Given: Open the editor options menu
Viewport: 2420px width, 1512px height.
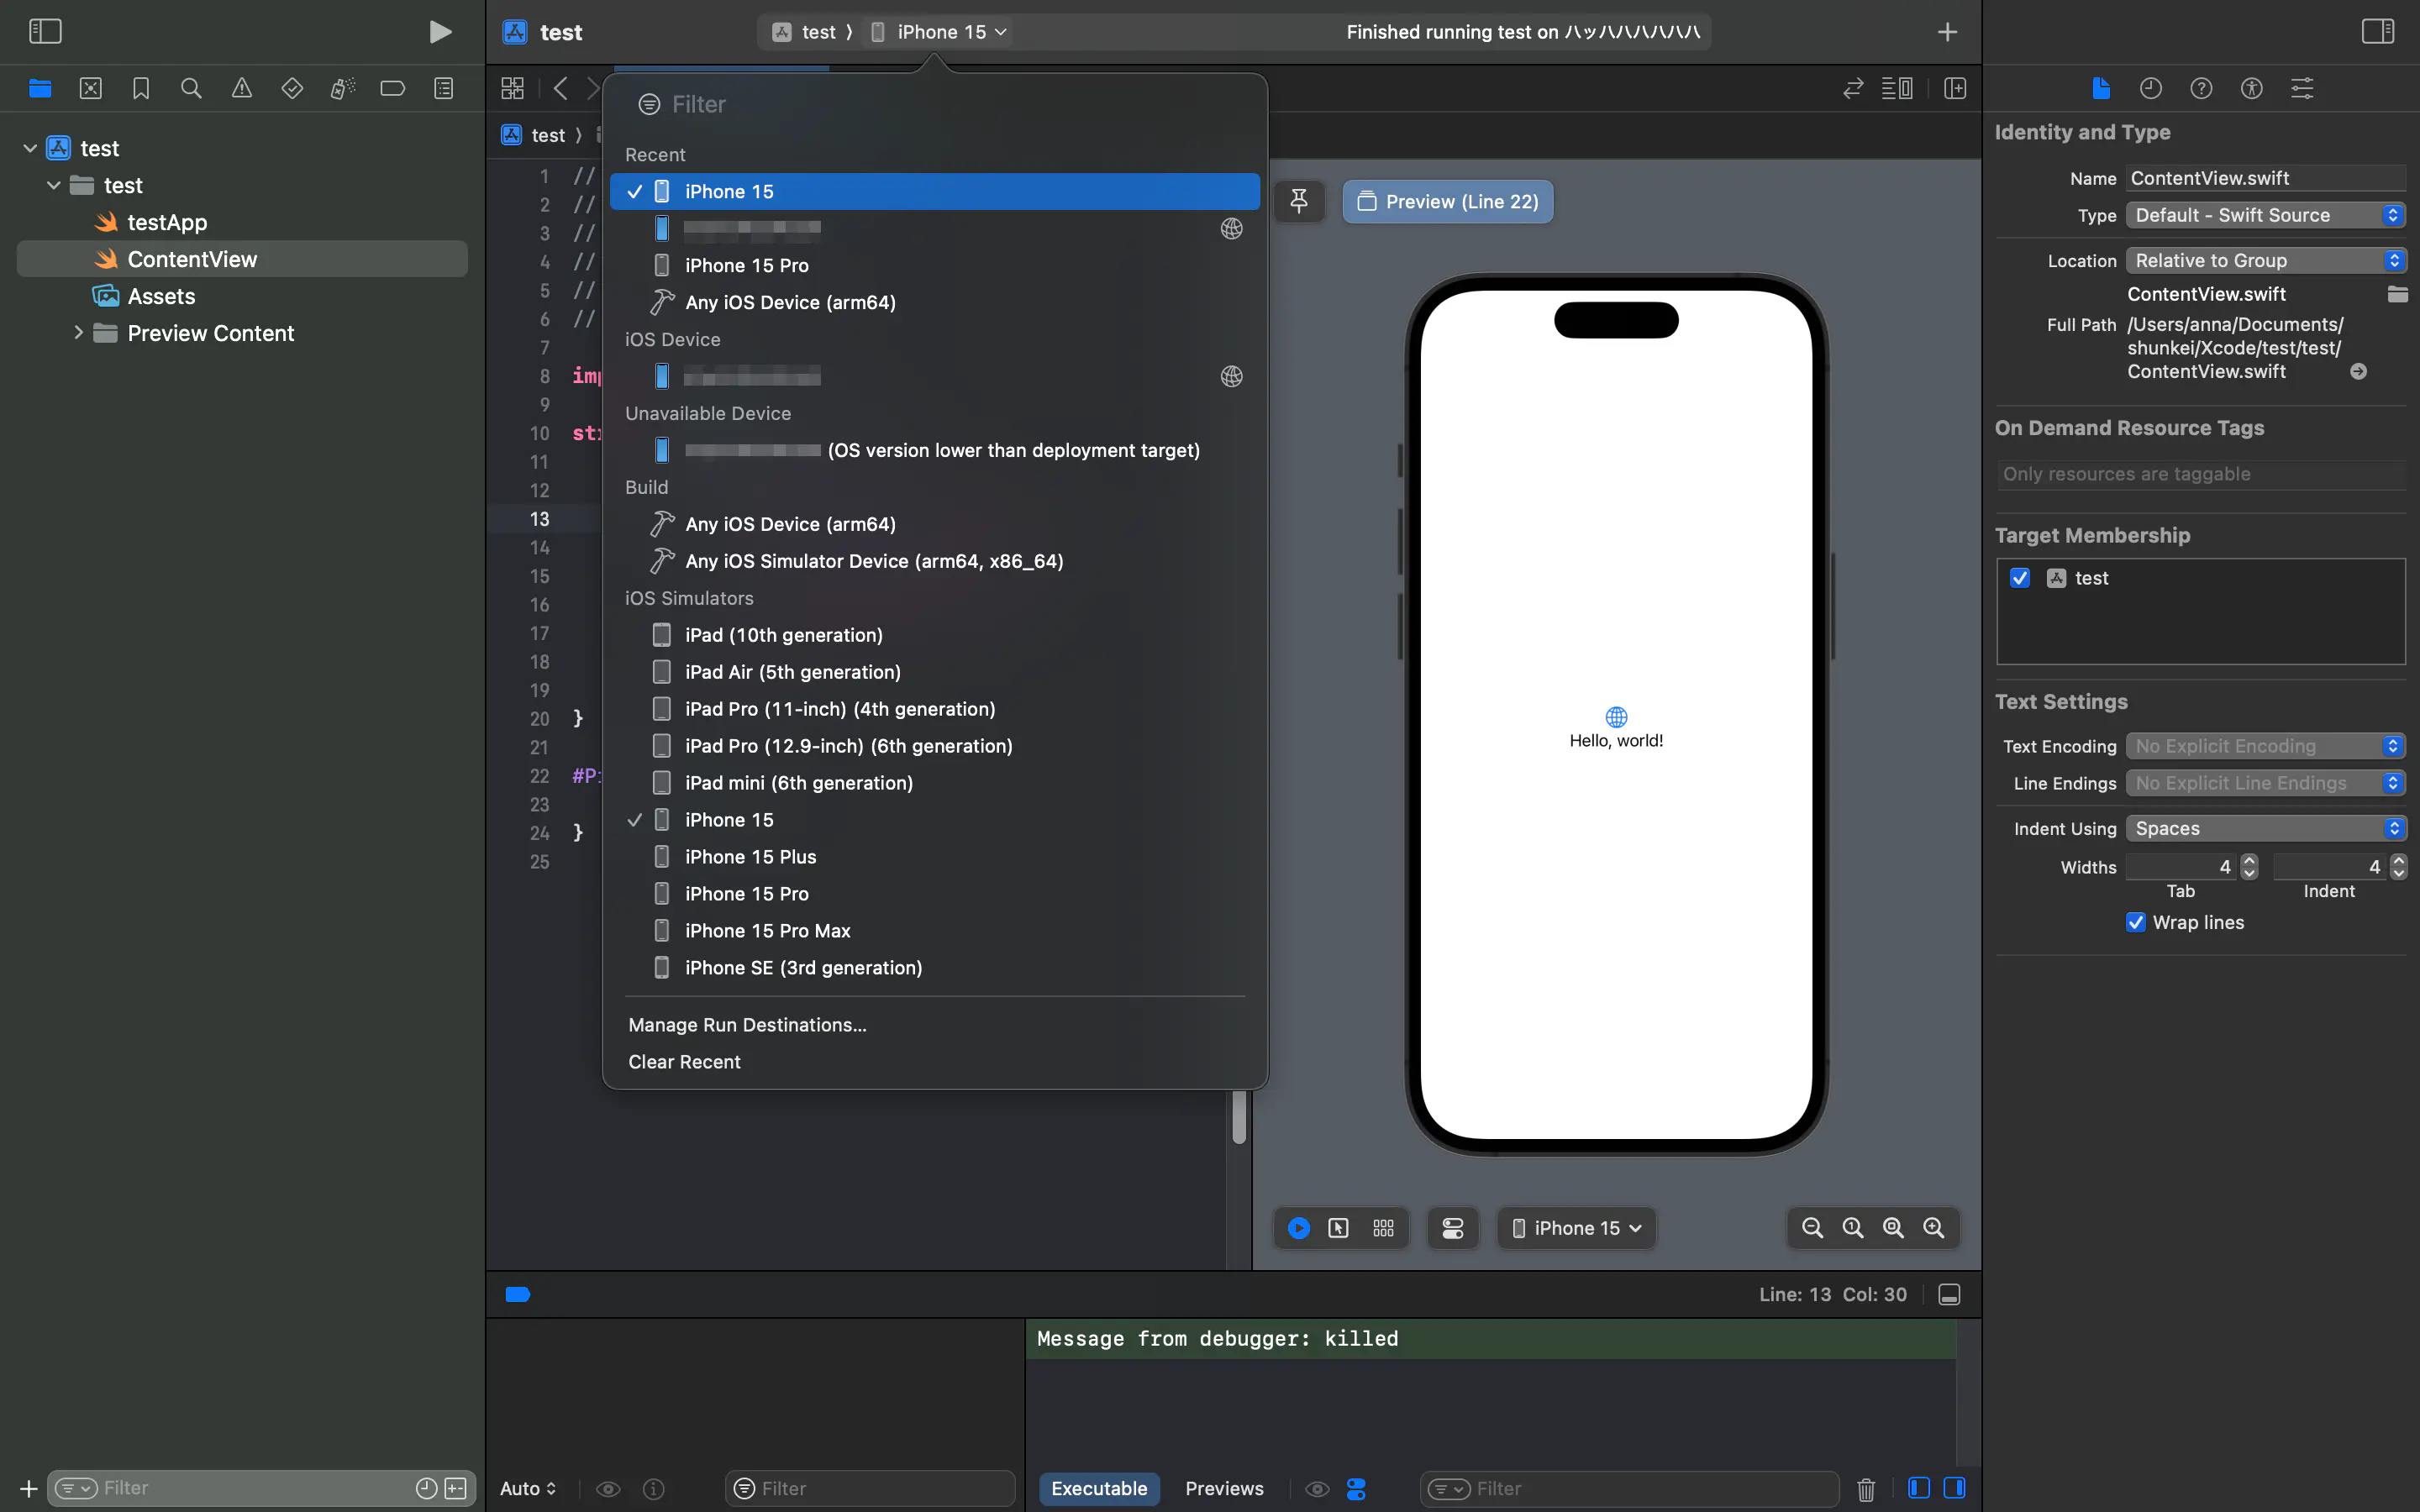Looking at the screenshot, I should pyautogui.click(x=1897, y=88).
